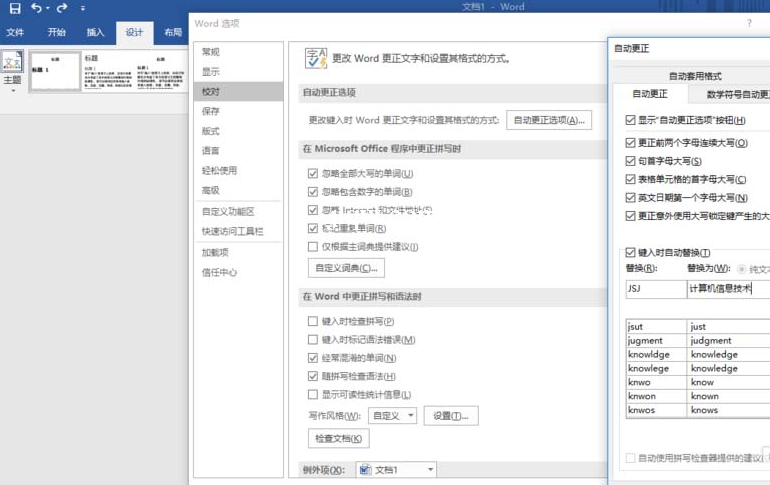Select 显示 in the options sidebar

coord(238,72)
